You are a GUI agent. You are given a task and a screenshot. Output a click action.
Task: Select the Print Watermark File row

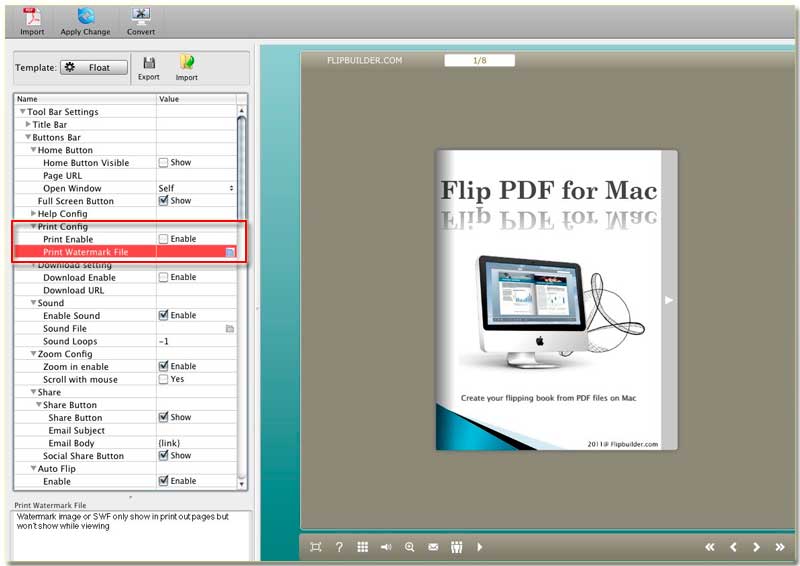[126, 252]
